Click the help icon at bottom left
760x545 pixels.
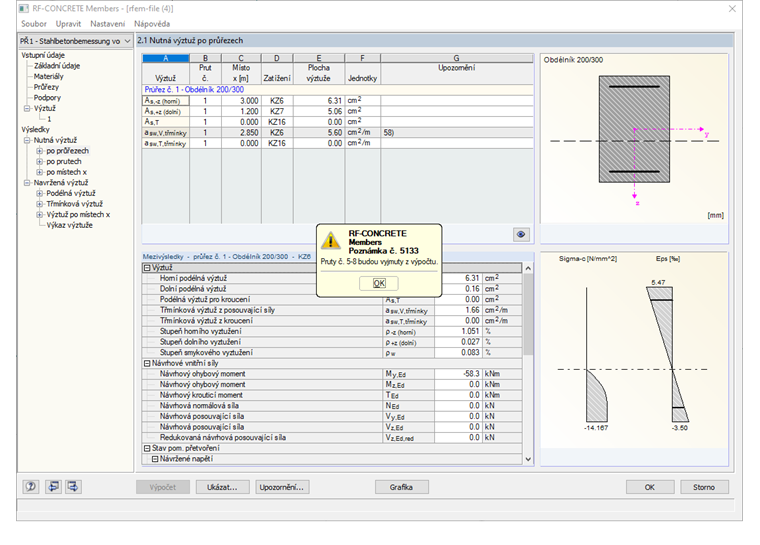(x=31, y=487)
